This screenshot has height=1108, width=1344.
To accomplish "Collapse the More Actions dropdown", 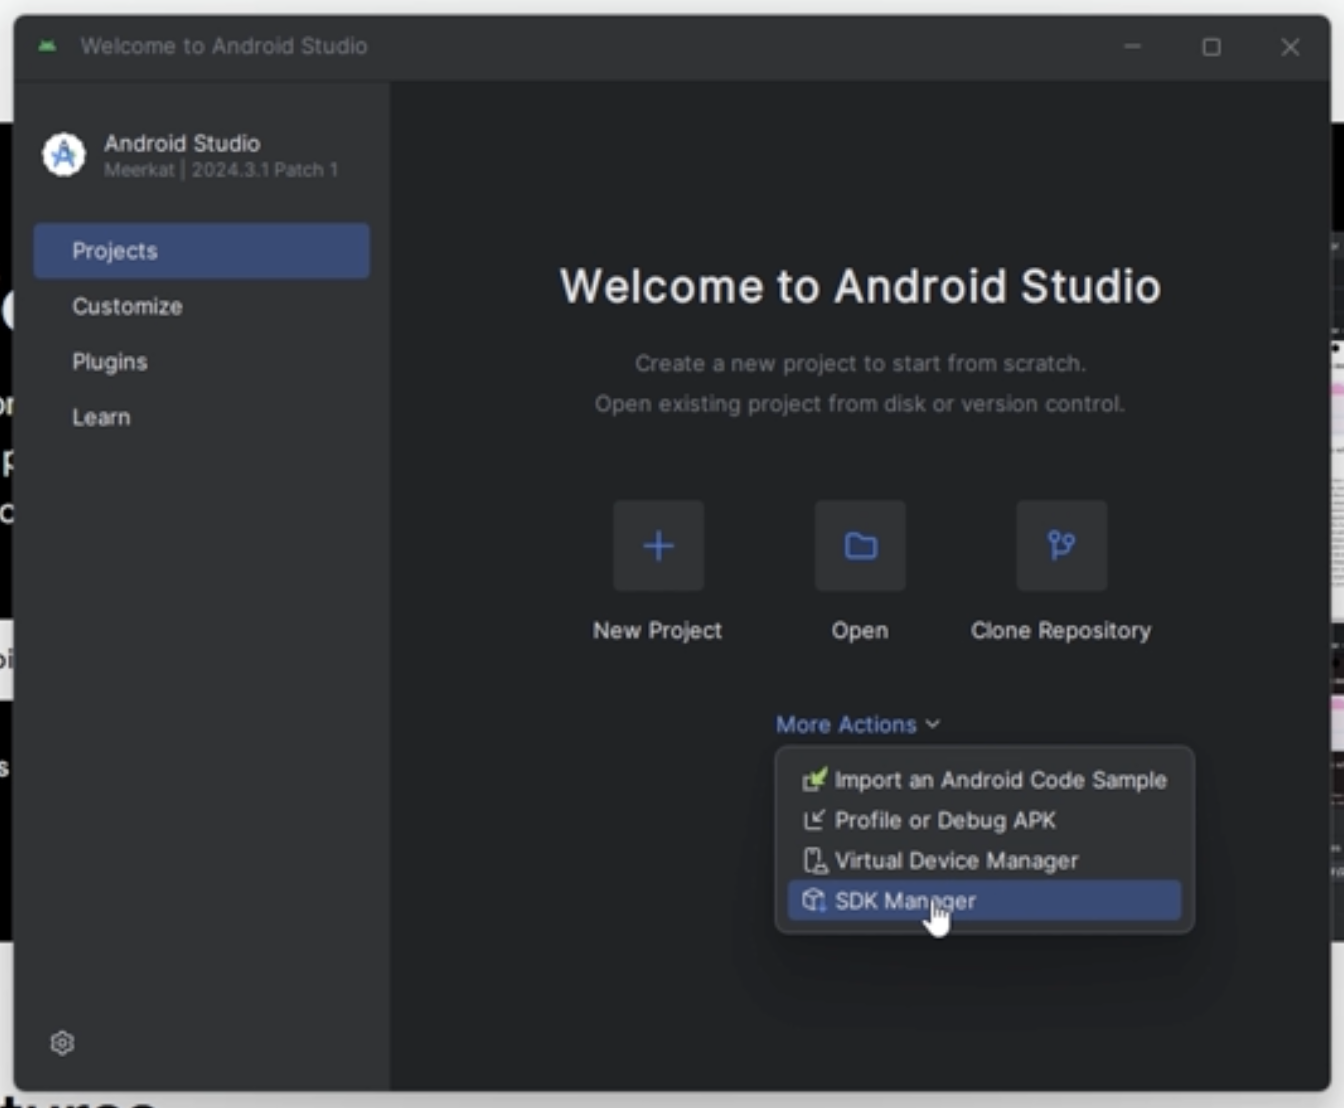I will click(858, 724).
